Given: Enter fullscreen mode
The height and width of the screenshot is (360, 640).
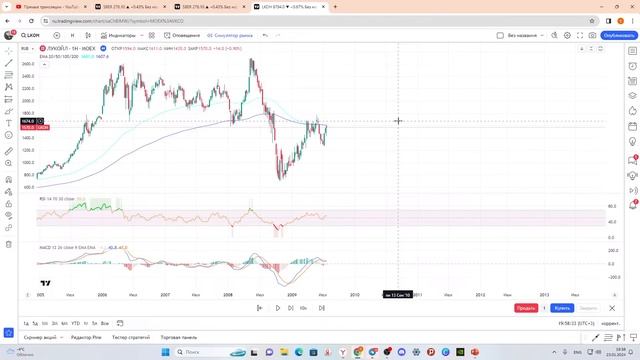Looking at the screenshot, I should (x=580, y=36).
